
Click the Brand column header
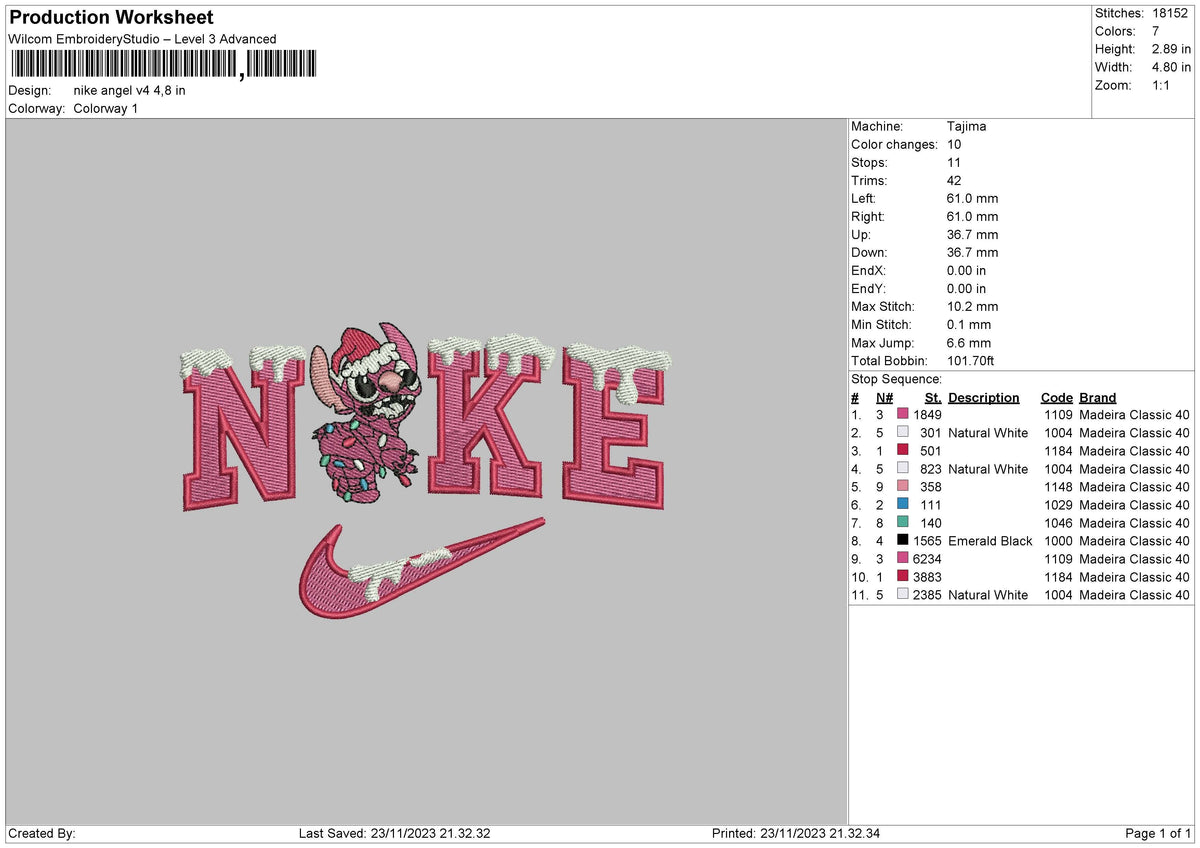(x=1097, y=397)
